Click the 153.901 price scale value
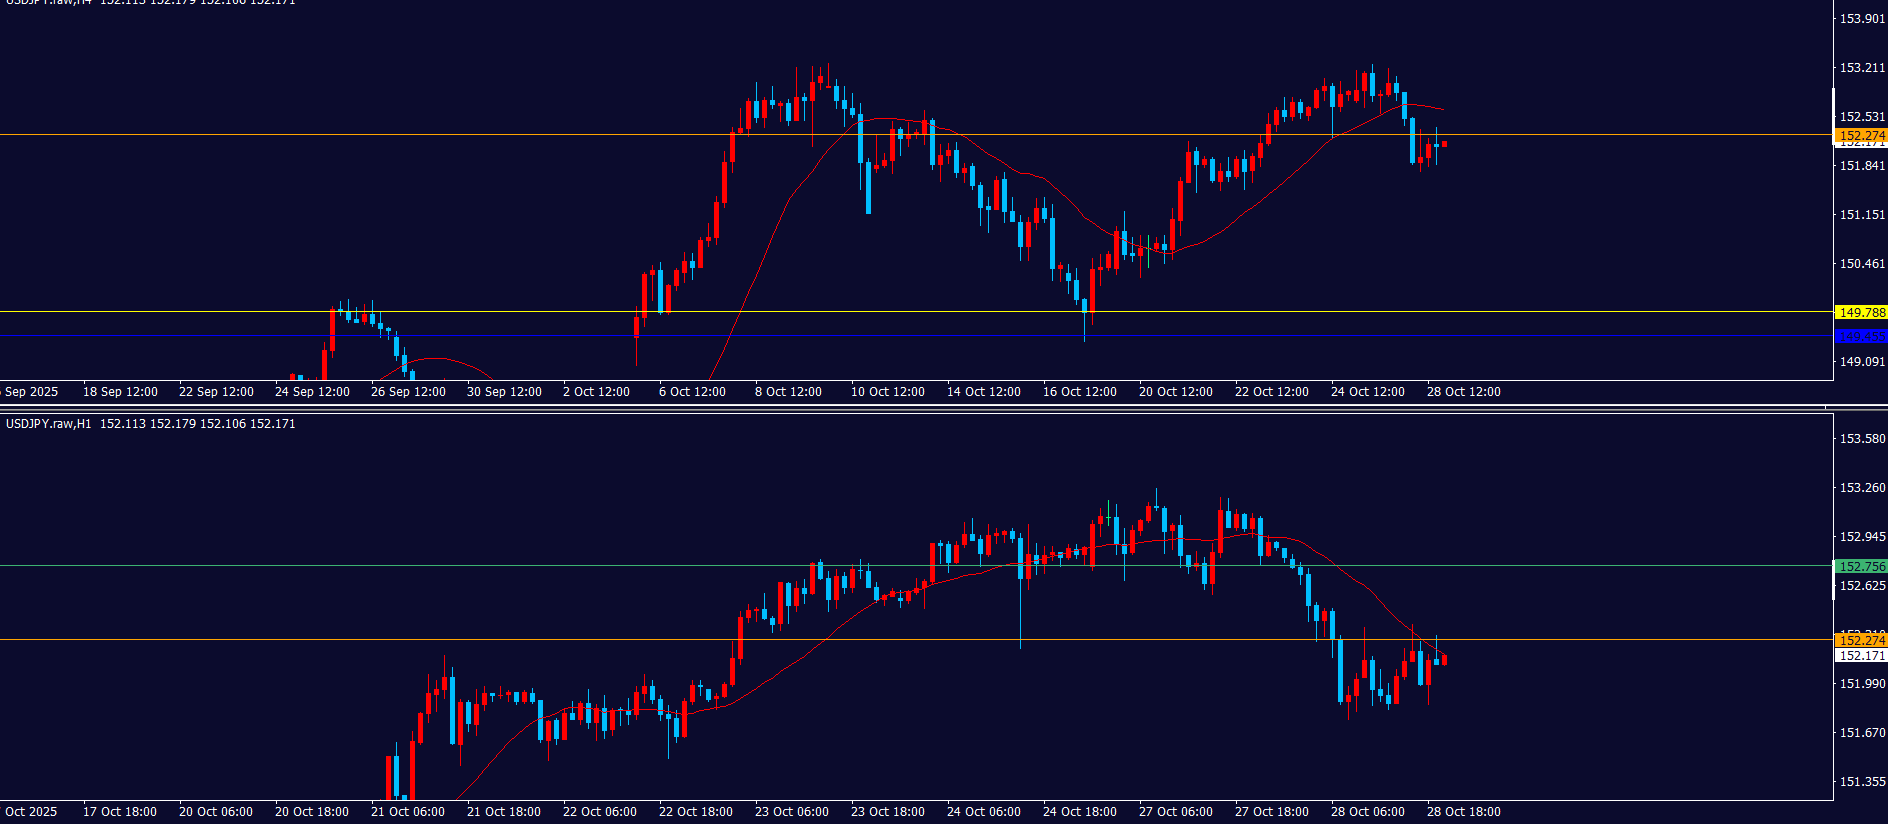This screenshot has width=1888, height=824. [1862, 19]
